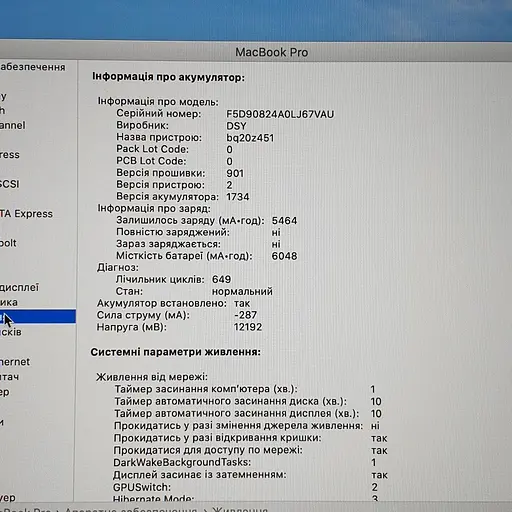
Task: Choose the Ethernet sidebar entry ending in "hernet"
Action: pos(15,362)
